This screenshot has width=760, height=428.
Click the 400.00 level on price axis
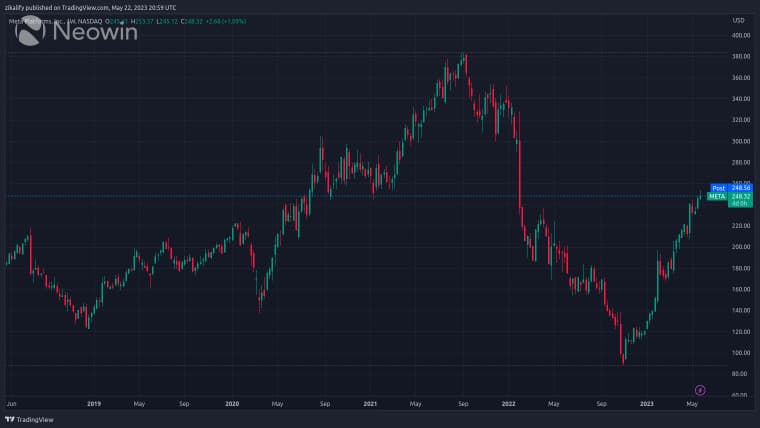740,35
